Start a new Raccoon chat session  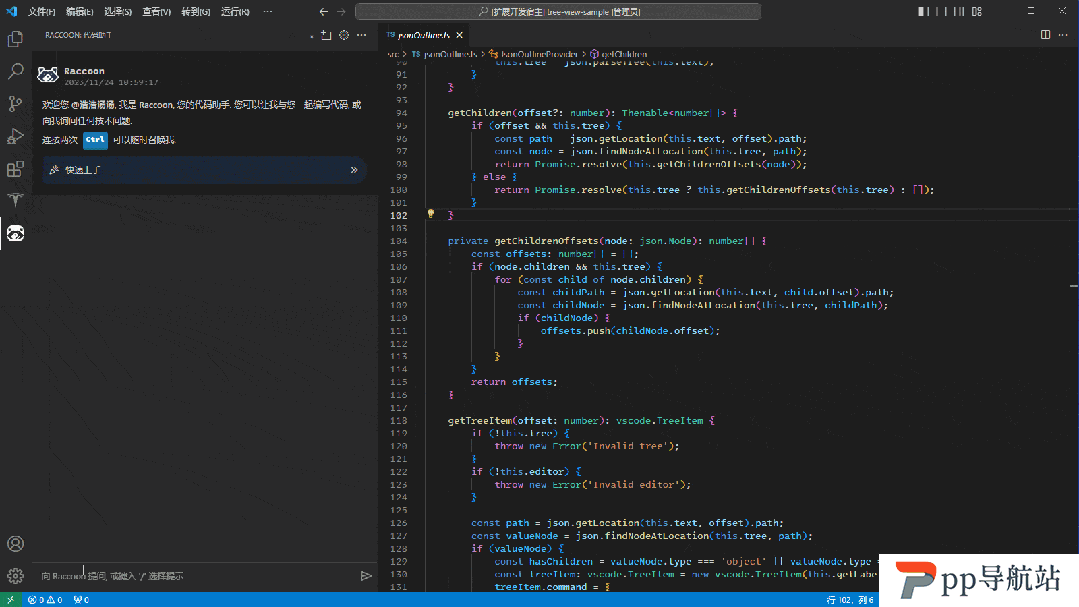(x=326, y=35)
